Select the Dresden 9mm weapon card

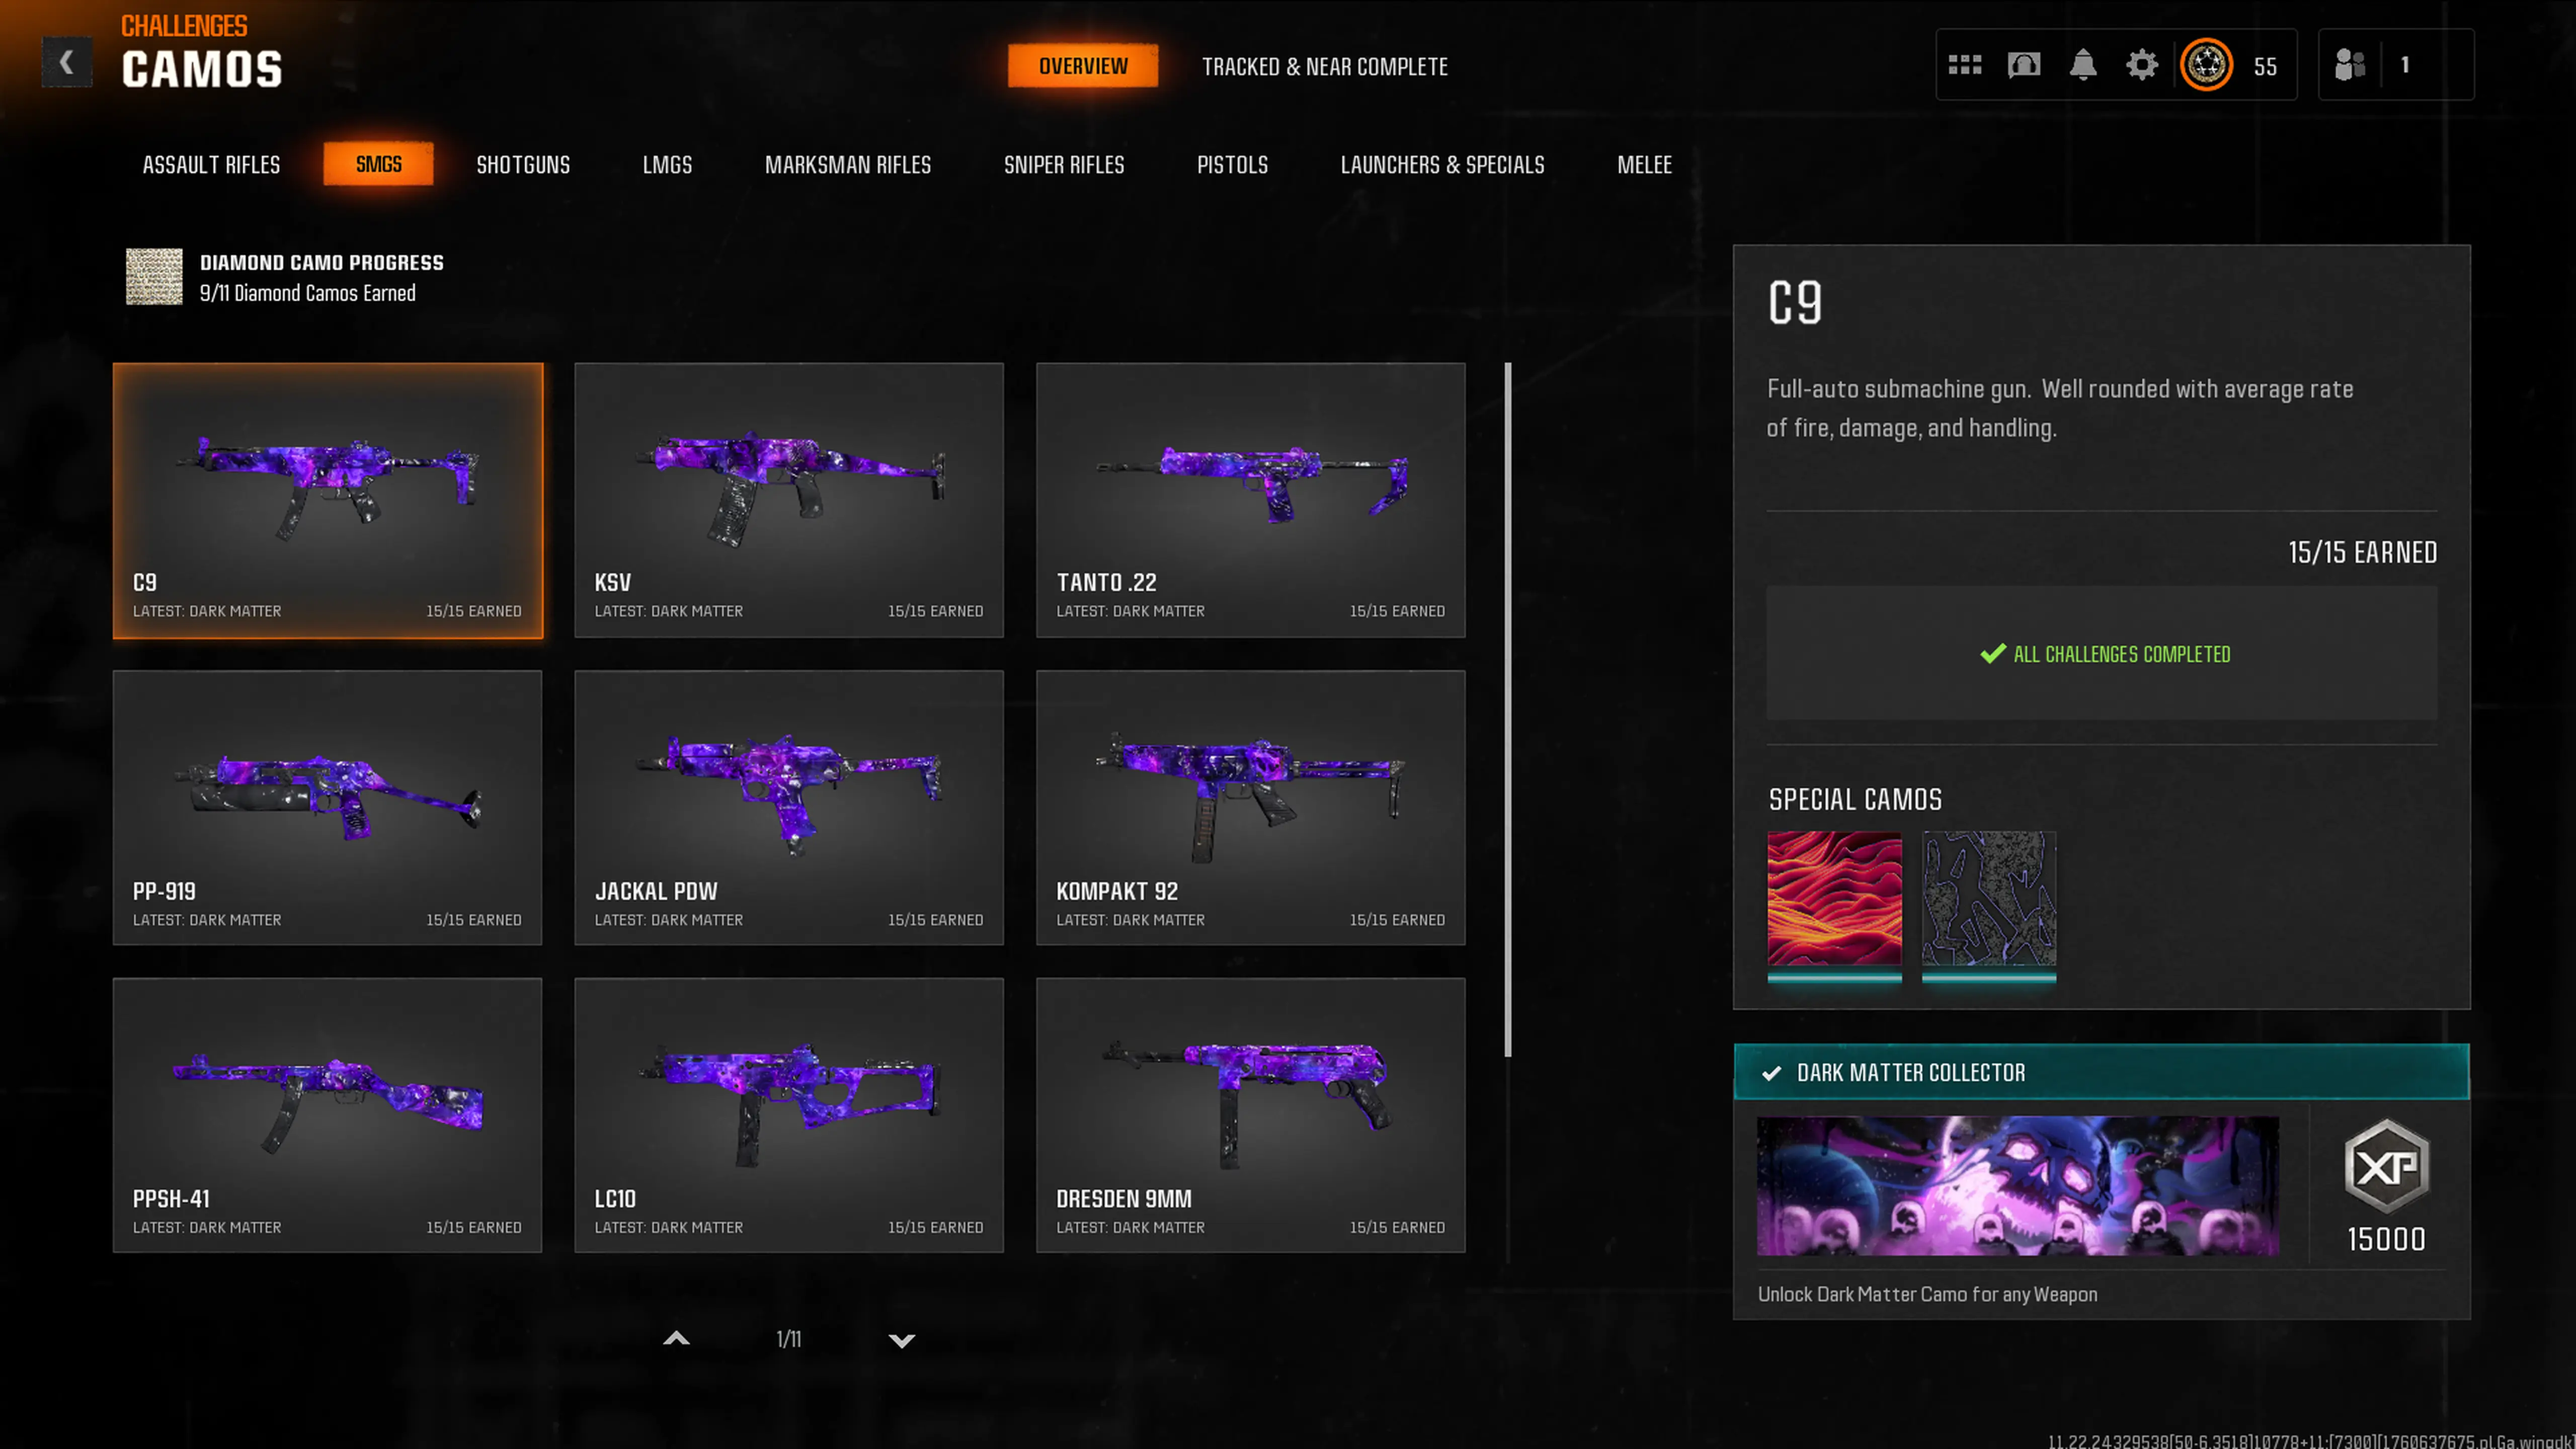tap(1250, 1115)
